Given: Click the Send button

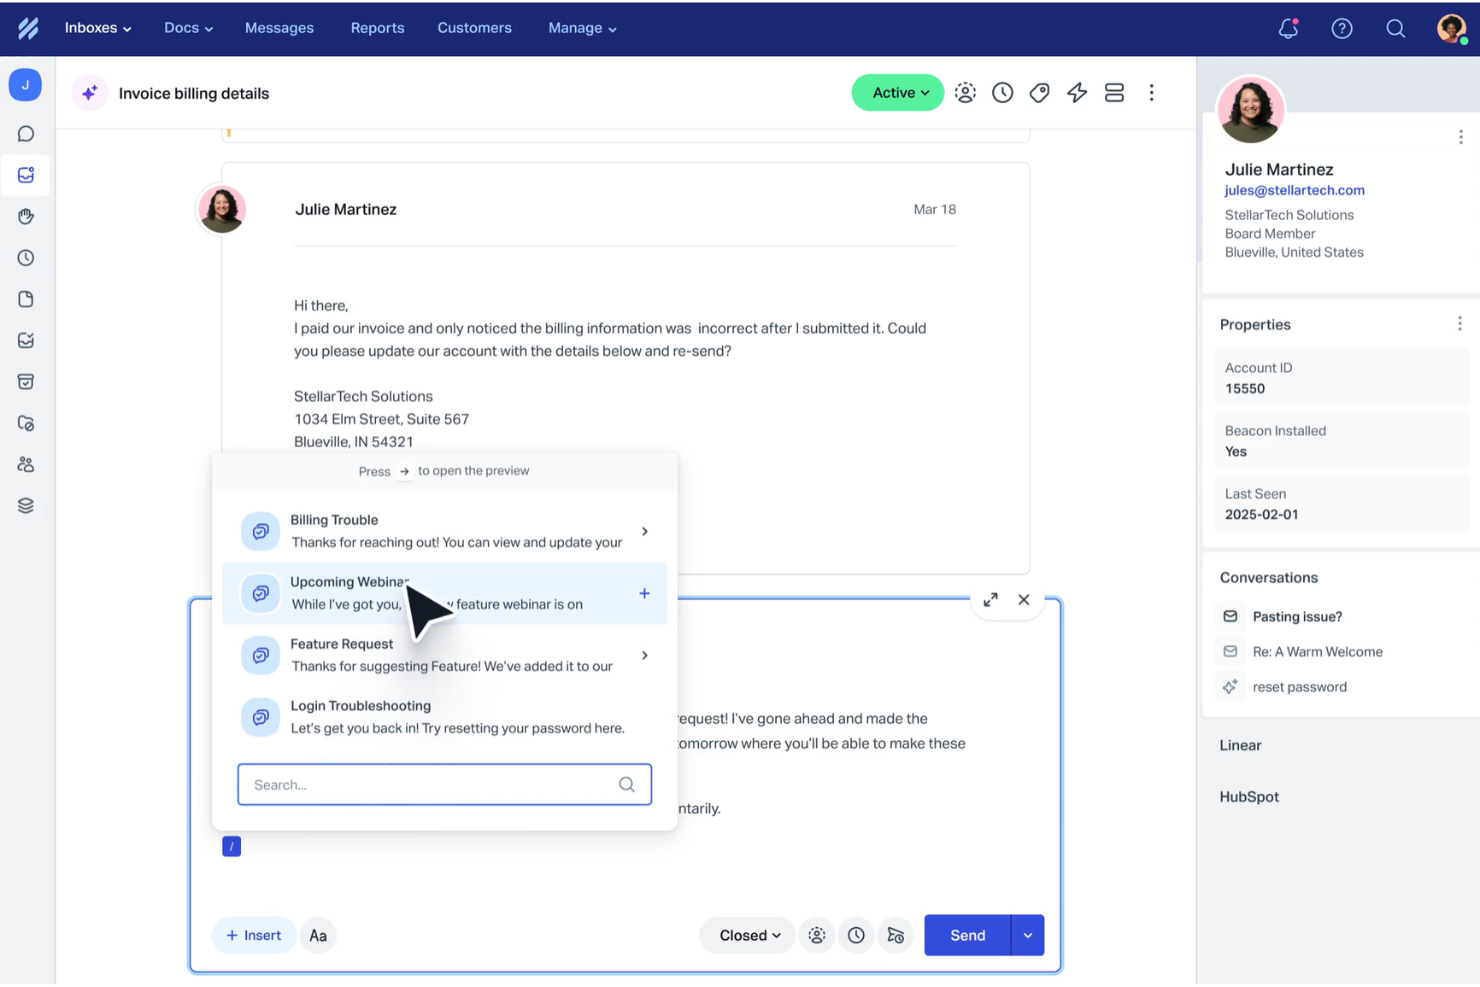Looking at the screenshot, I should [965, 935].
